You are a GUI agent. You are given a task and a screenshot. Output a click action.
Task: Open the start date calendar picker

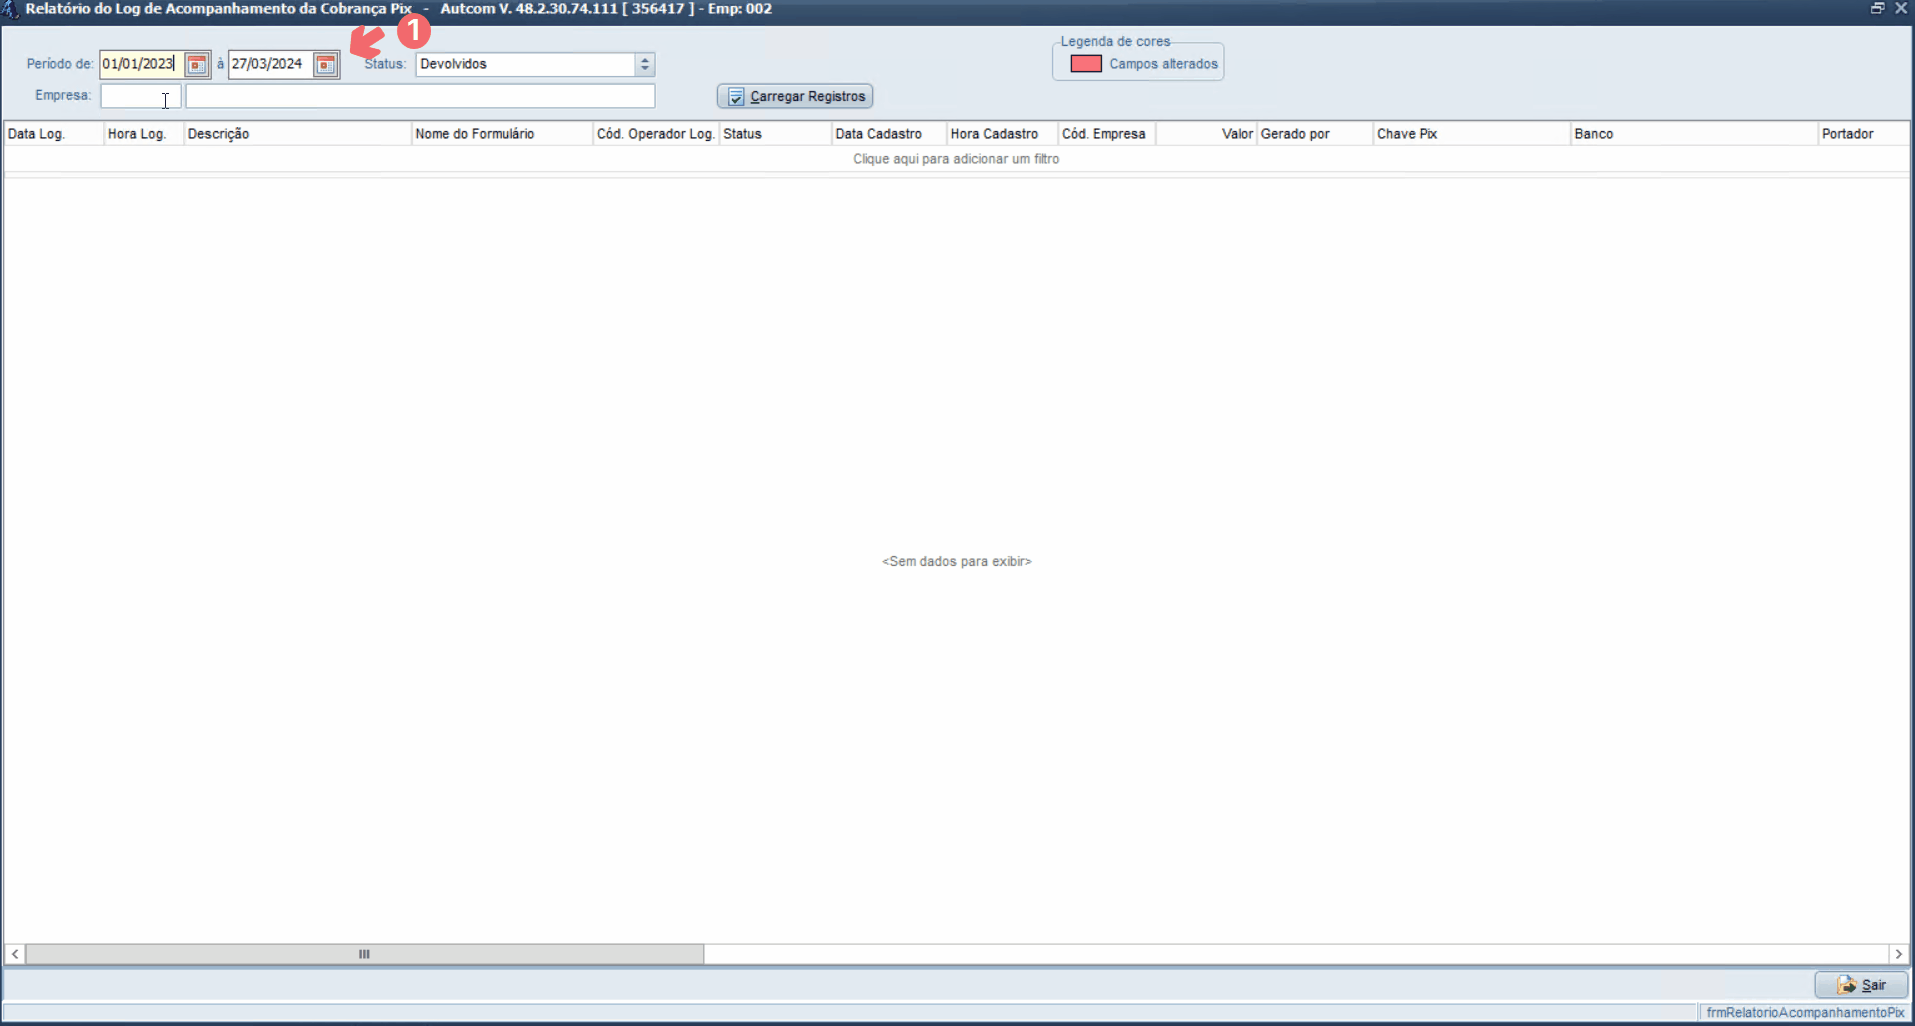(197, 65)
